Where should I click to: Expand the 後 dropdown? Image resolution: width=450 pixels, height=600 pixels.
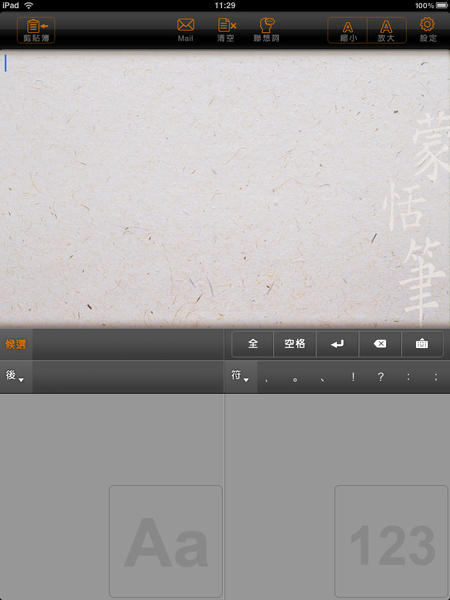(15, 376)
